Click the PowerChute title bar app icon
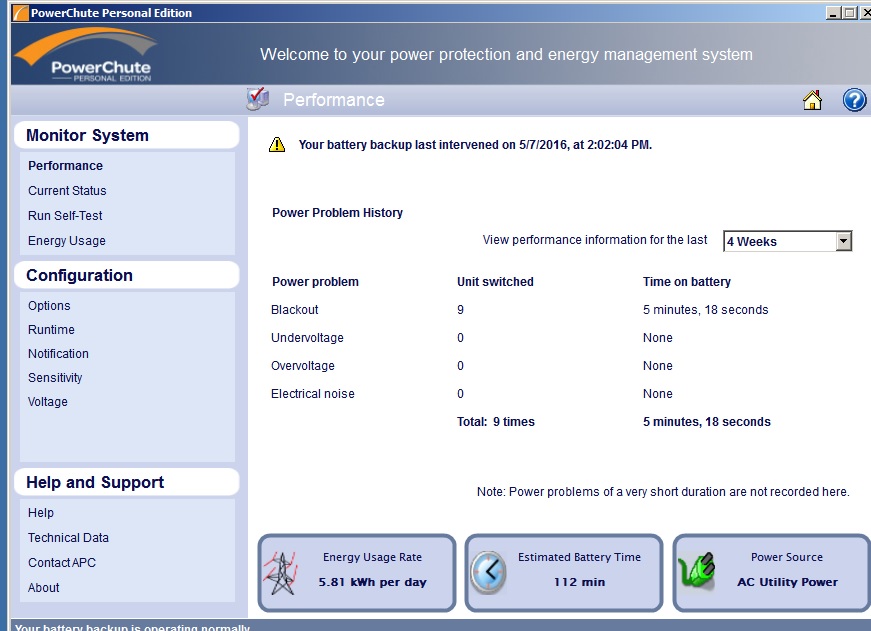871x631 pixels. tap(21, 13)
